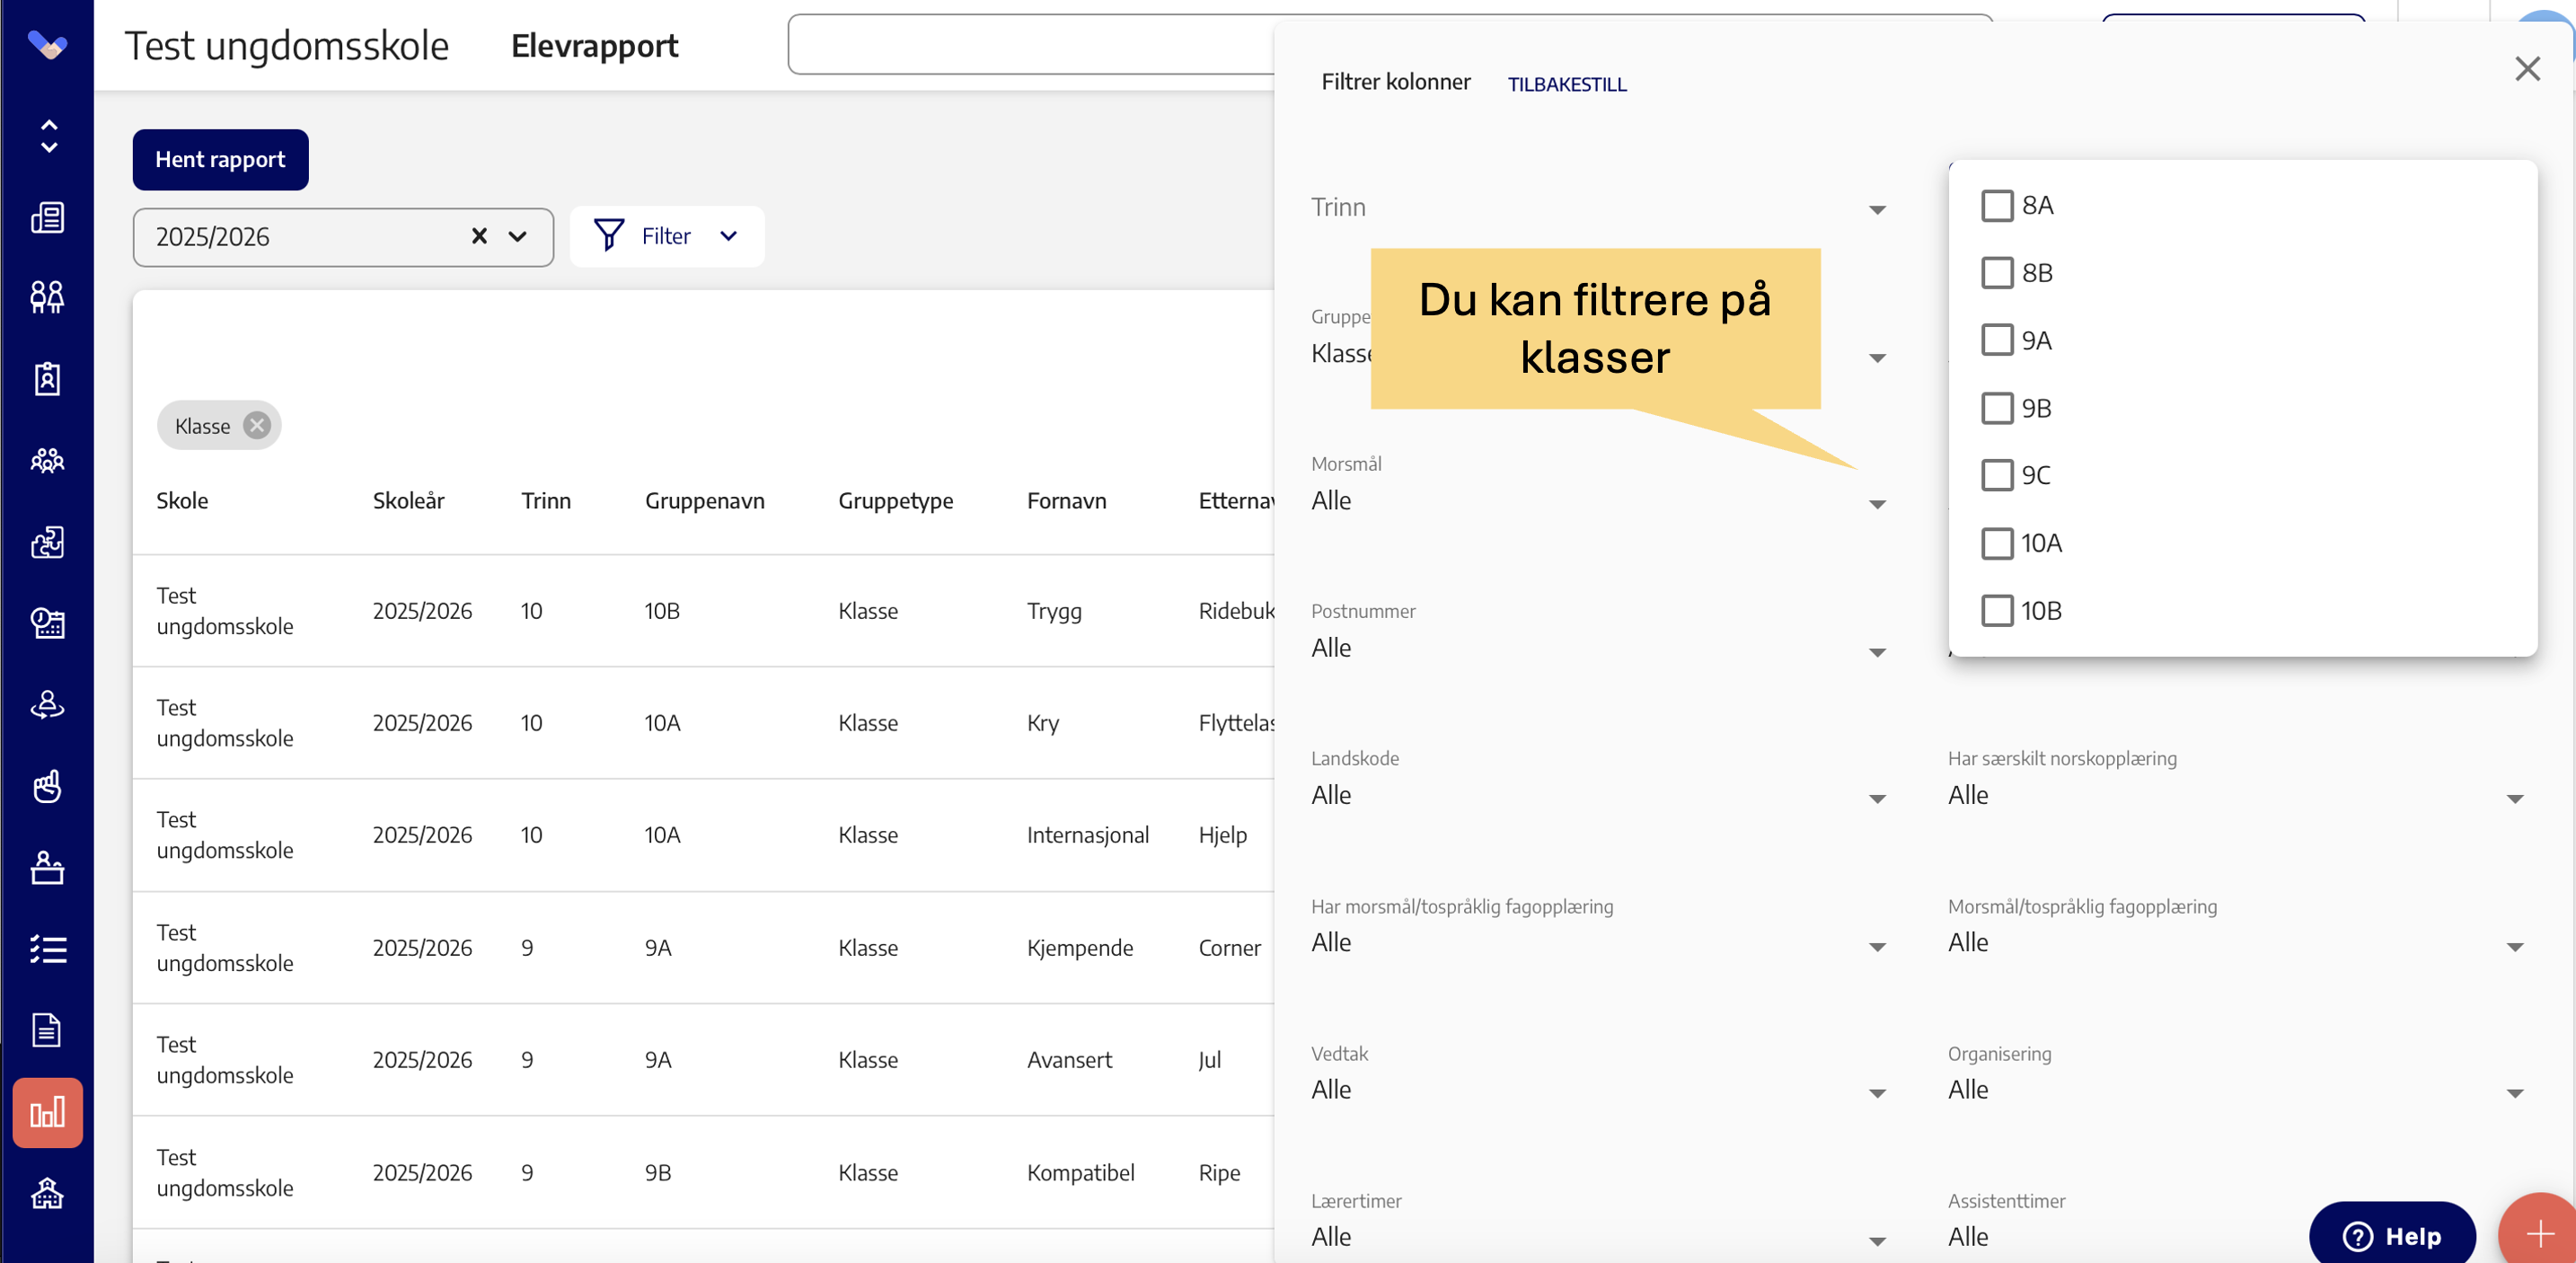2576x1263 pixels.
Task: Click the Internasjonal first name cell
Action: tap(1087, 835)
